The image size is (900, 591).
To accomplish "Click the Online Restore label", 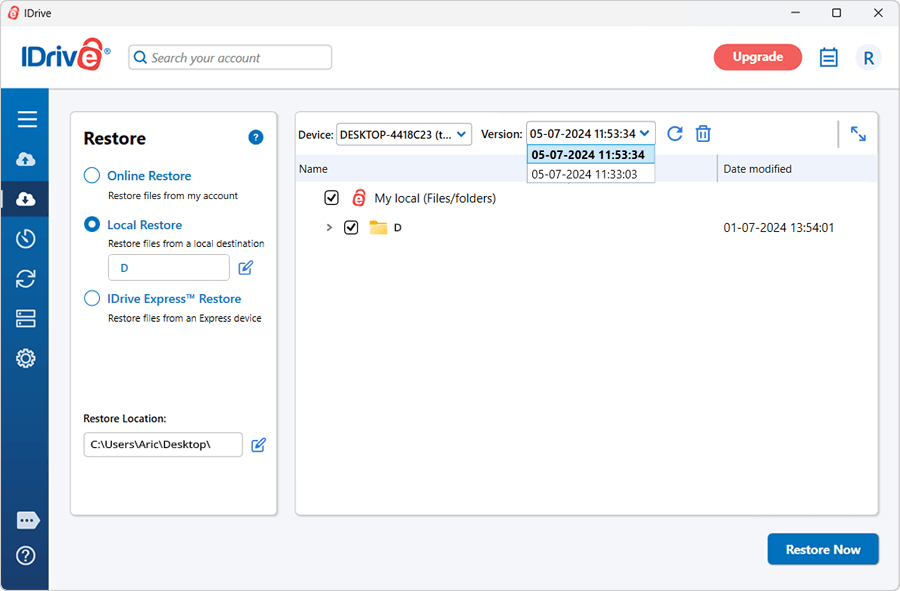I will click(x=149, y=176).
